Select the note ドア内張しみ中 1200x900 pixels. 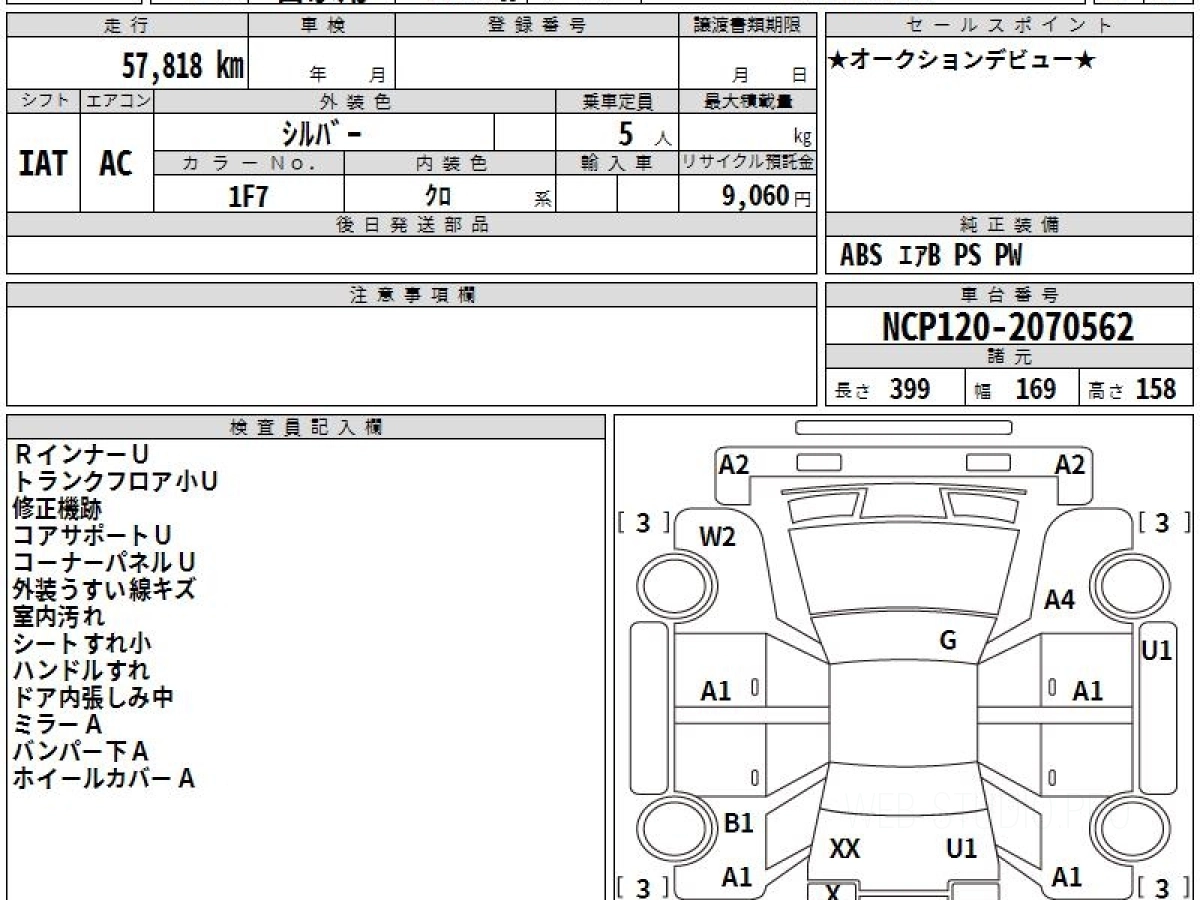tap(94, 697)
